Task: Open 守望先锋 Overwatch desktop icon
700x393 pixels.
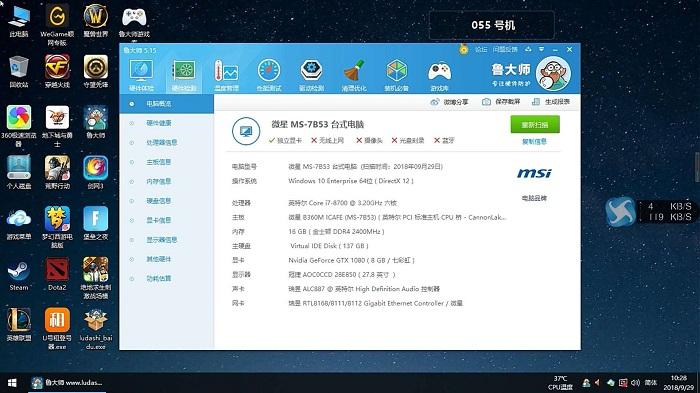Action: 96,71
